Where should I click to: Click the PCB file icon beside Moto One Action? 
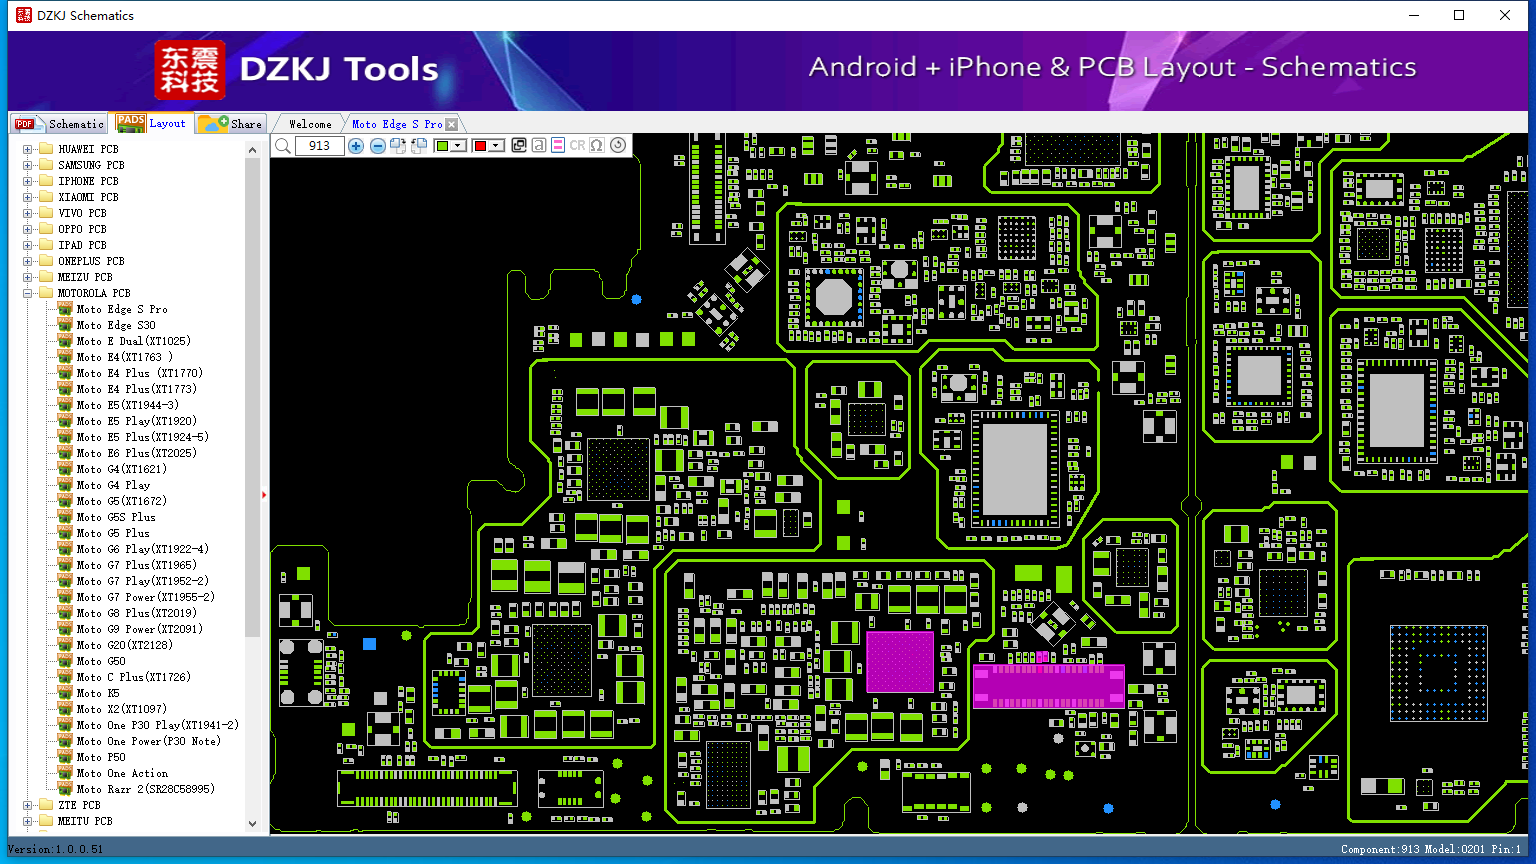tap(65, 773)
